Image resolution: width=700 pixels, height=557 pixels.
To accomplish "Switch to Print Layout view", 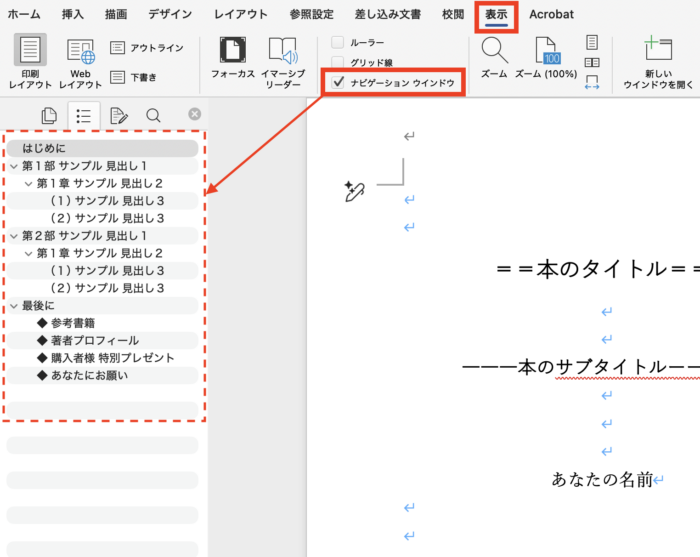I will [30, 61].
